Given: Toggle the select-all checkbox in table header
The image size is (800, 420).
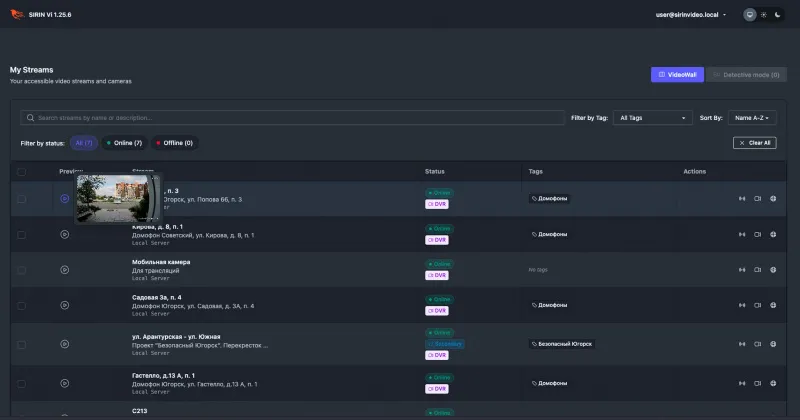Looking at the screenshot, I should 21,172.
